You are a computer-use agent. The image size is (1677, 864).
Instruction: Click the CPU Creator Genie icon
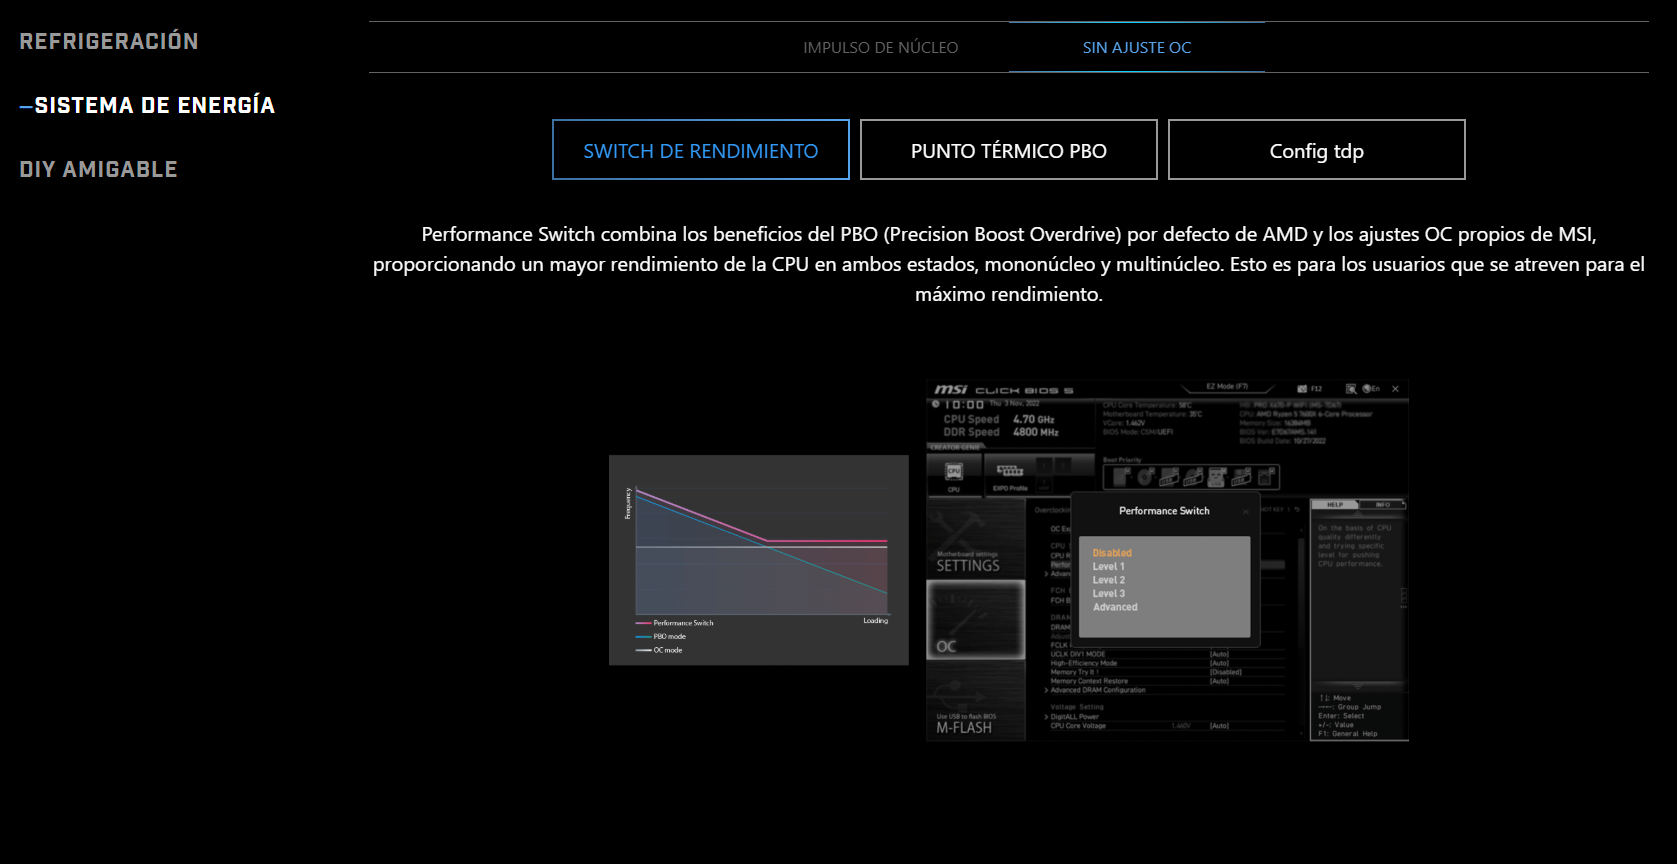point(954,472)
